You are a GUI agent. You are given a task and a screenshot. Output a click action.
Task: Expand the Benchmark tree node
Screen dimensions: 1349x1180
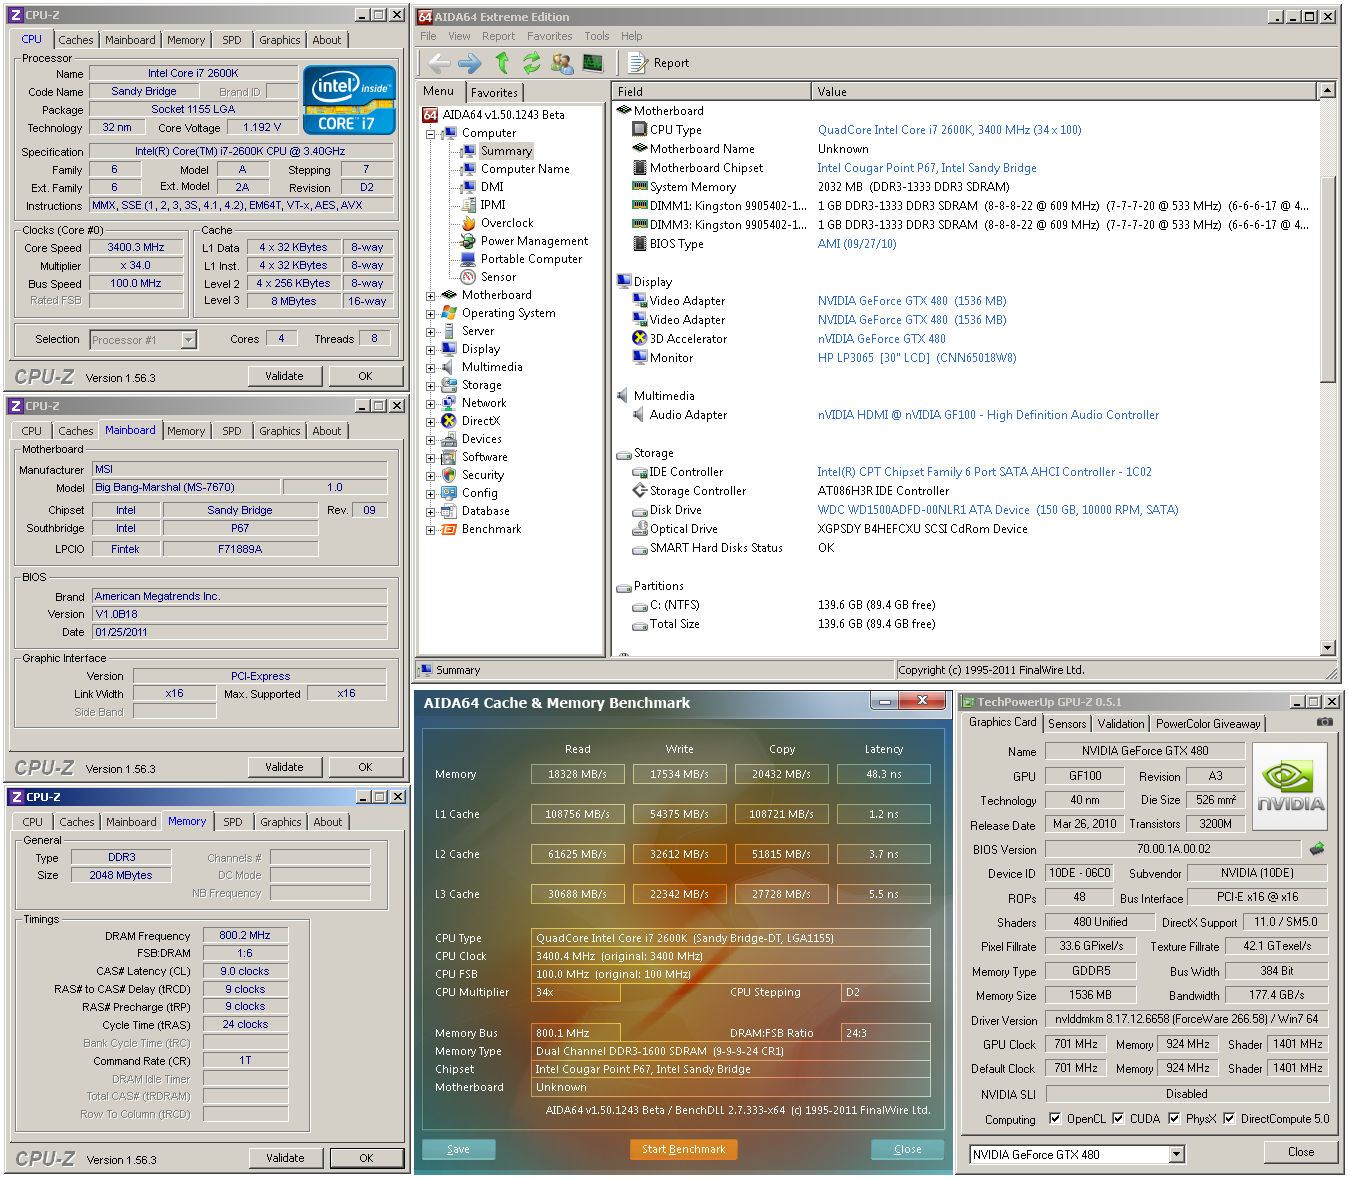[x=431, y=529]
